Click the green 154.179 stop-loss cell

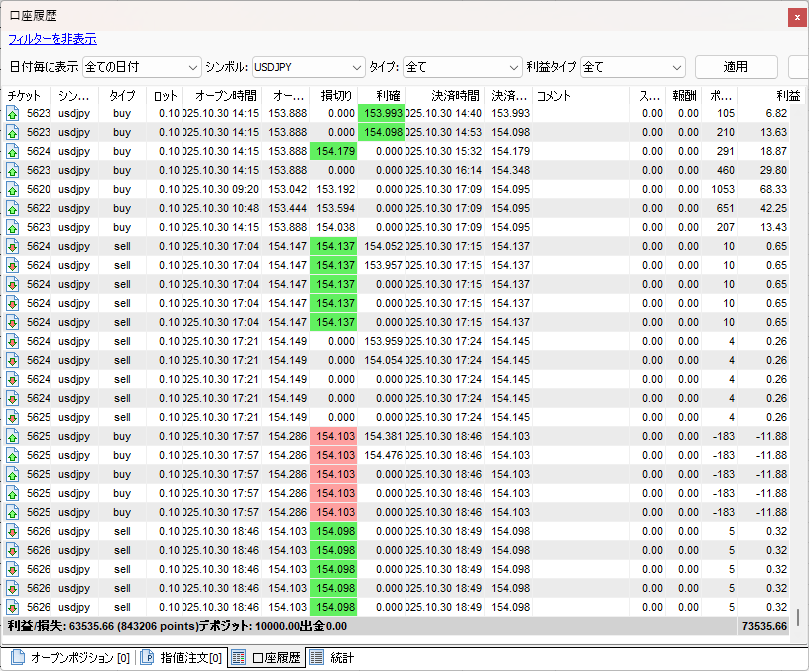(334, 151)
